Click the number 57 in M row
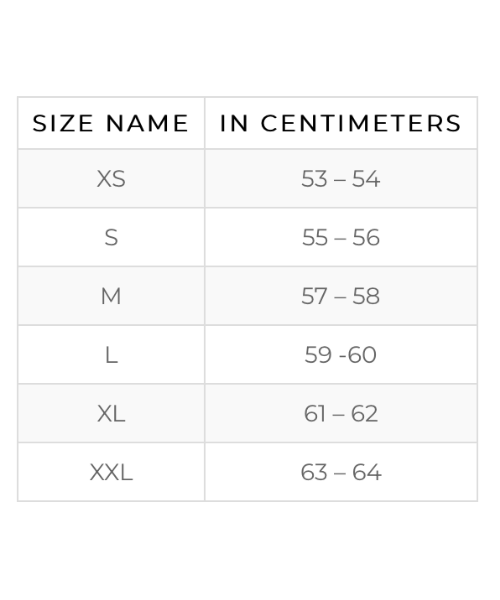The height and width of the screenshot is (600, 500). (314, 296)
